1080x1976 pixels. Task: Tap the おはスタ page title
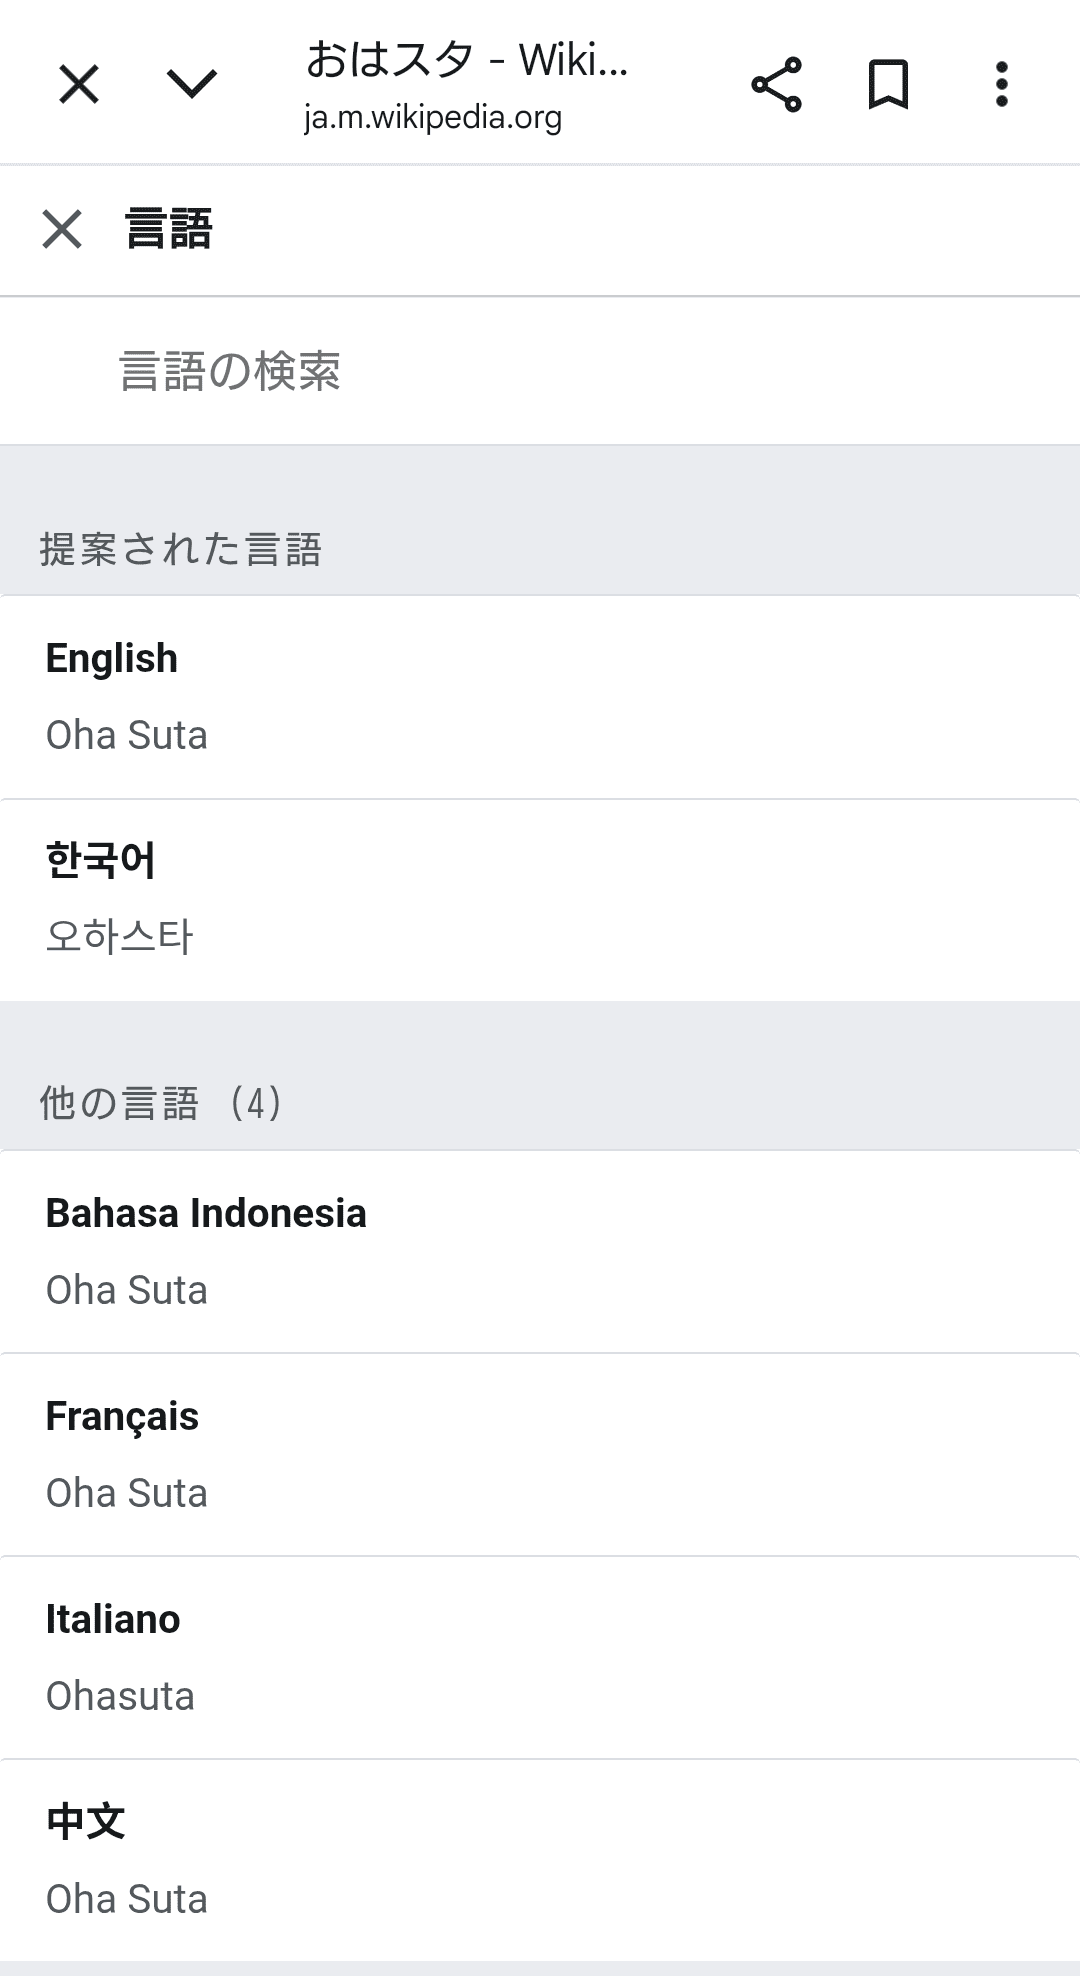click(466, 60)
